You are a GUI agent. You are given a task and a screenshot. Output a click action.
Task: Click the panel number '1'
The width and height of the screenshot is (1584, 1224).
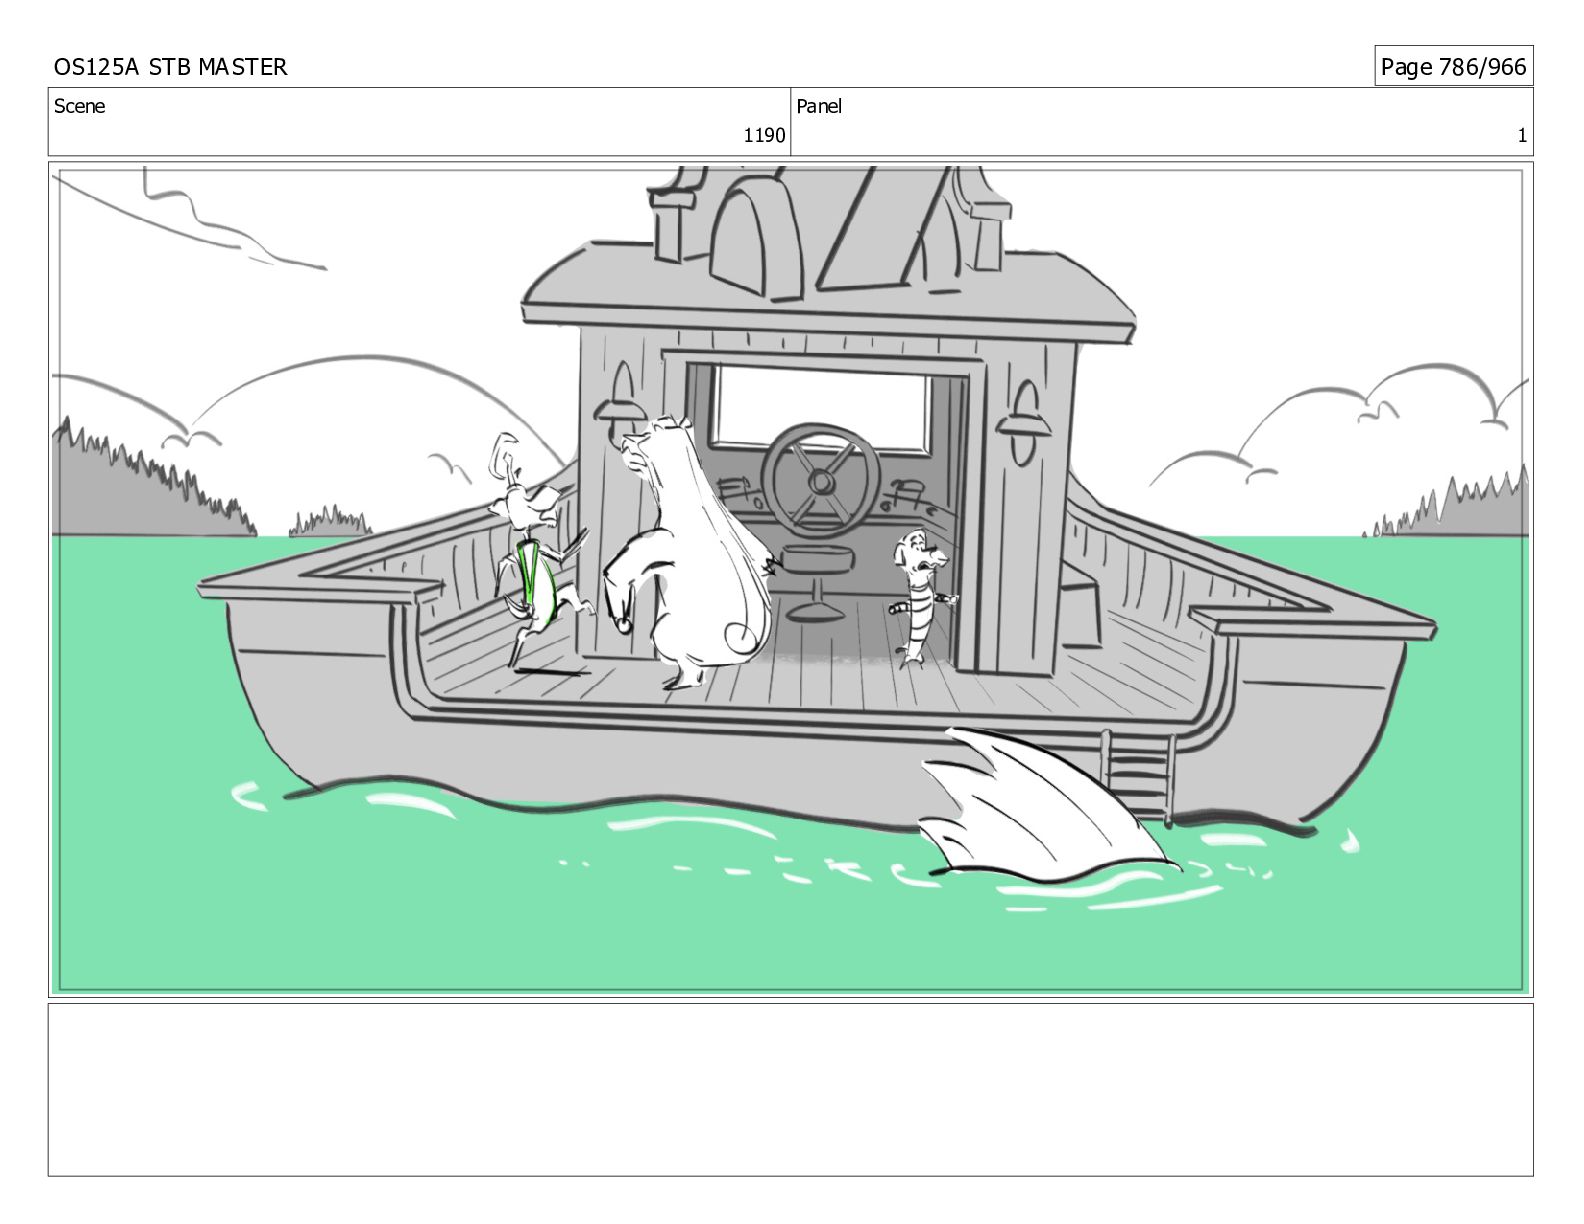pyautogui.click(x=1522, y=136)
